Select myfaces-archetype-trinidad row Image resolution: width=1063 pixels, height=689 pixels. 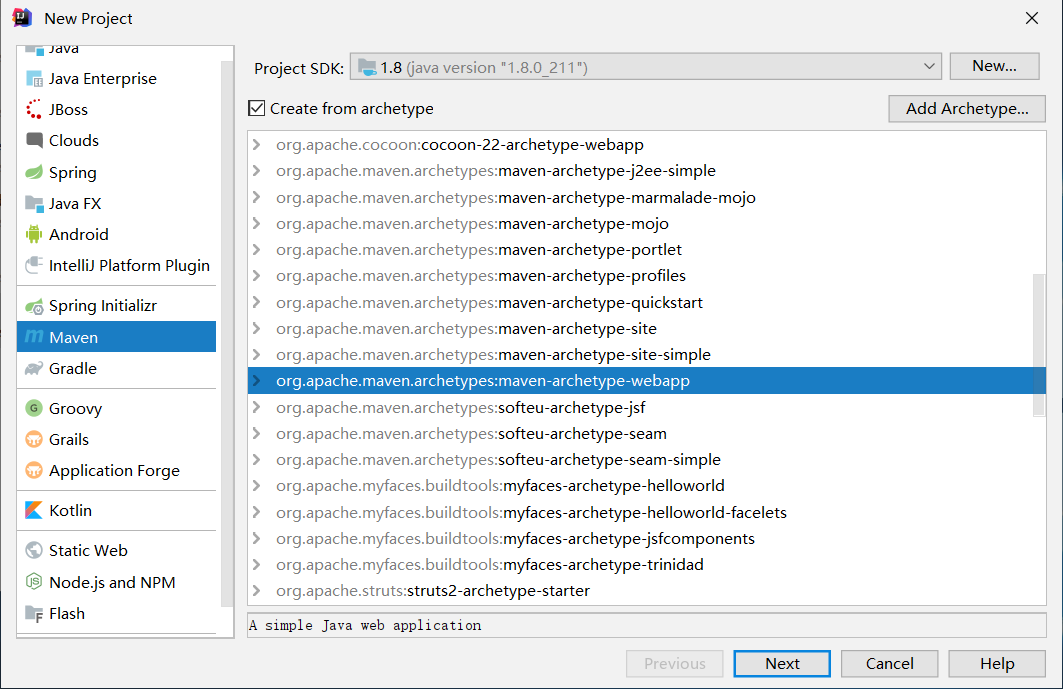(646, 564)
